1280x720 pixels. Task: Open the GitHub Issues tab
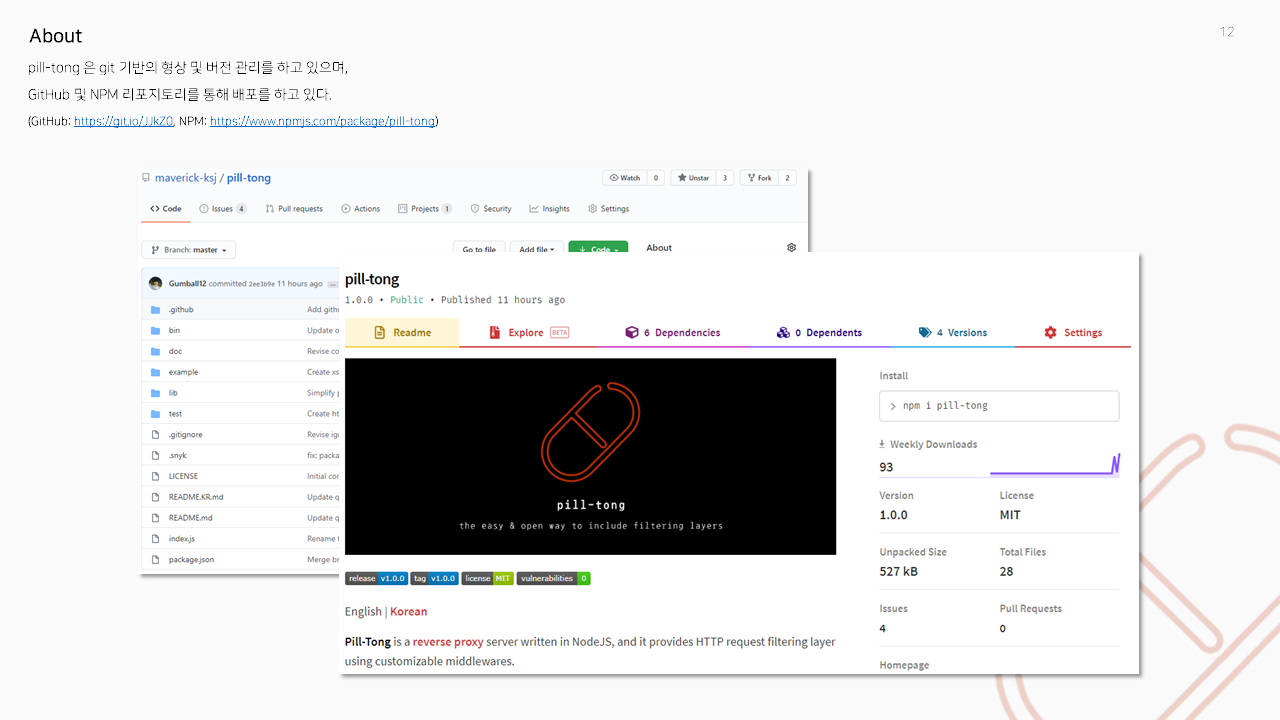(222, 209)
